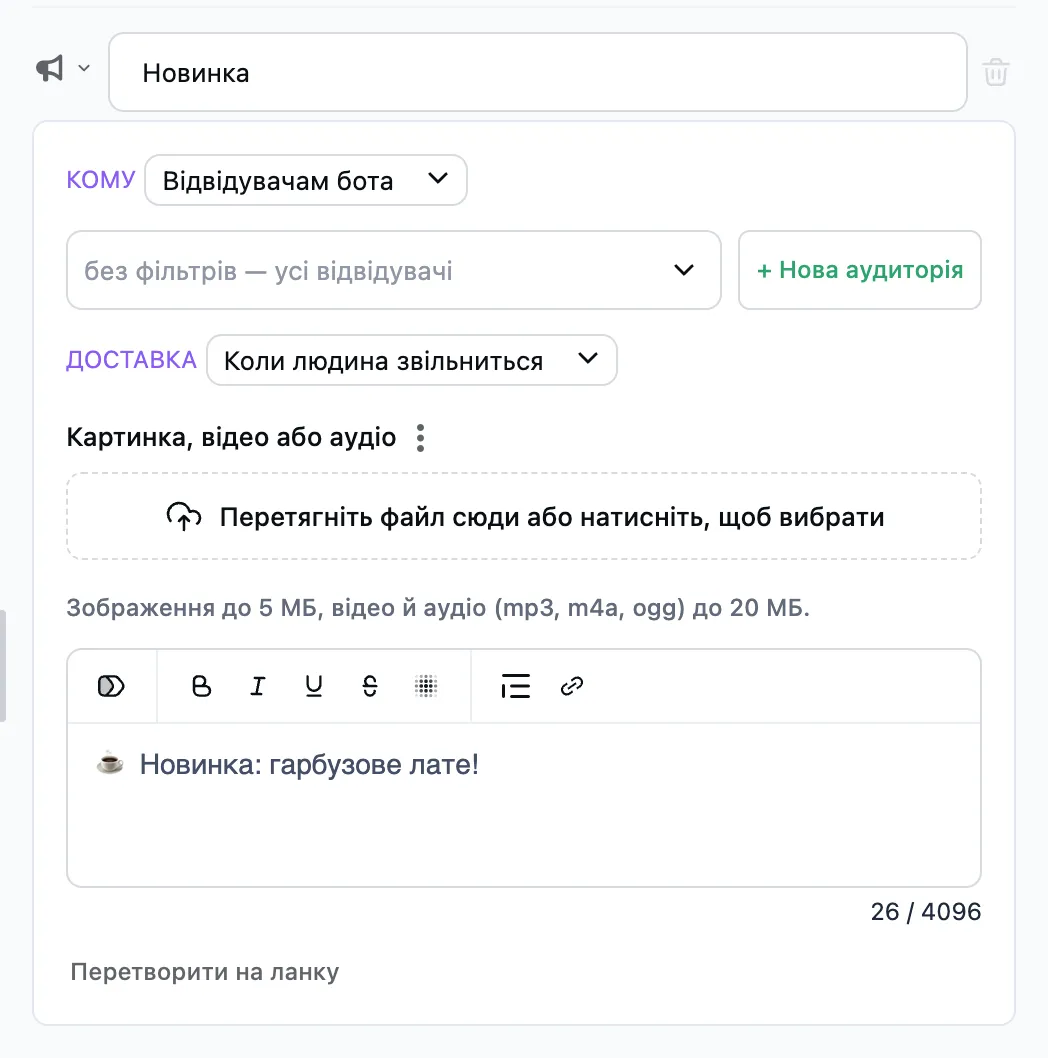1048x1058 pixels.
Task: Click the title field containing Новинка
Action: (538, 72)
